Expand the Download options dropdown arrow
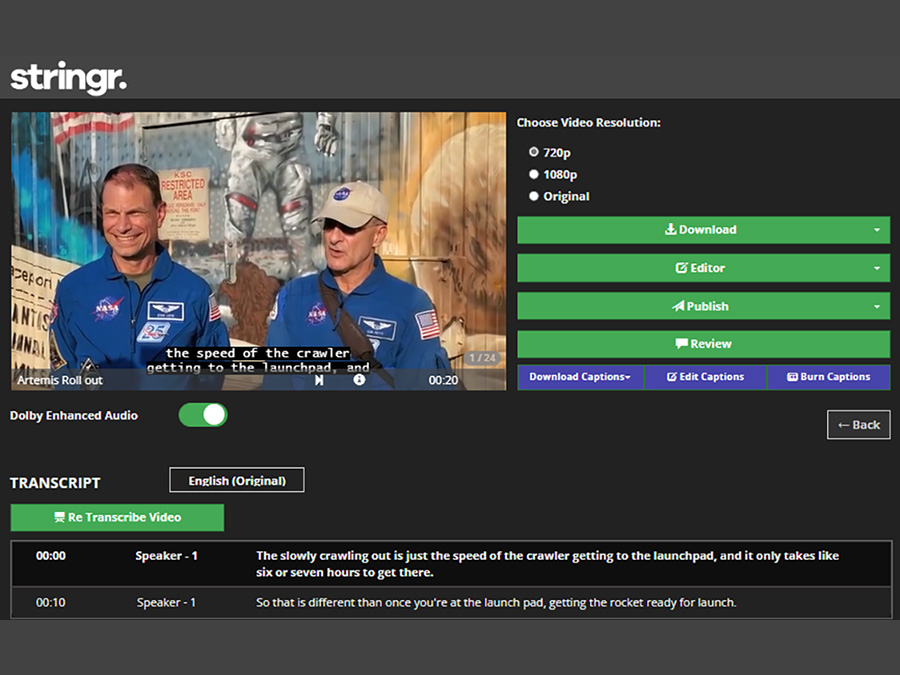Image resolution: width=900 pixels, height=675 pixels. [876, 229]
